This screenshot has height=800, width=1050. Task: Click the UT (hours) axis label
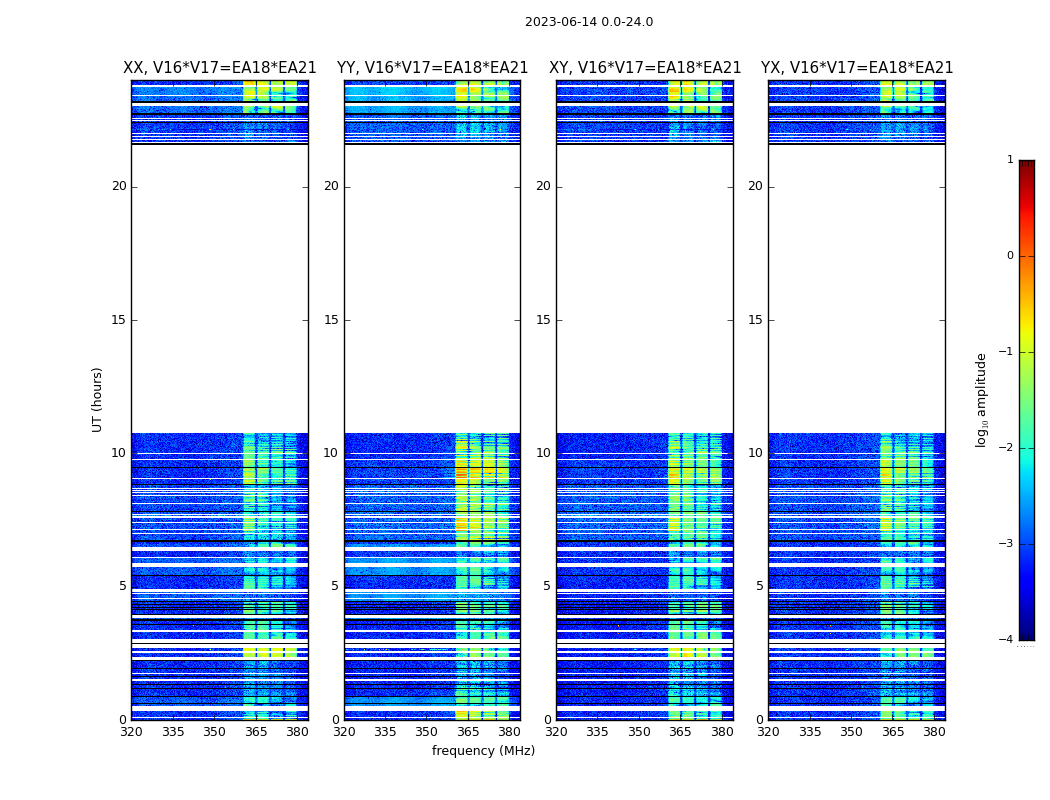pyautogui.click(x=97, y=399)
